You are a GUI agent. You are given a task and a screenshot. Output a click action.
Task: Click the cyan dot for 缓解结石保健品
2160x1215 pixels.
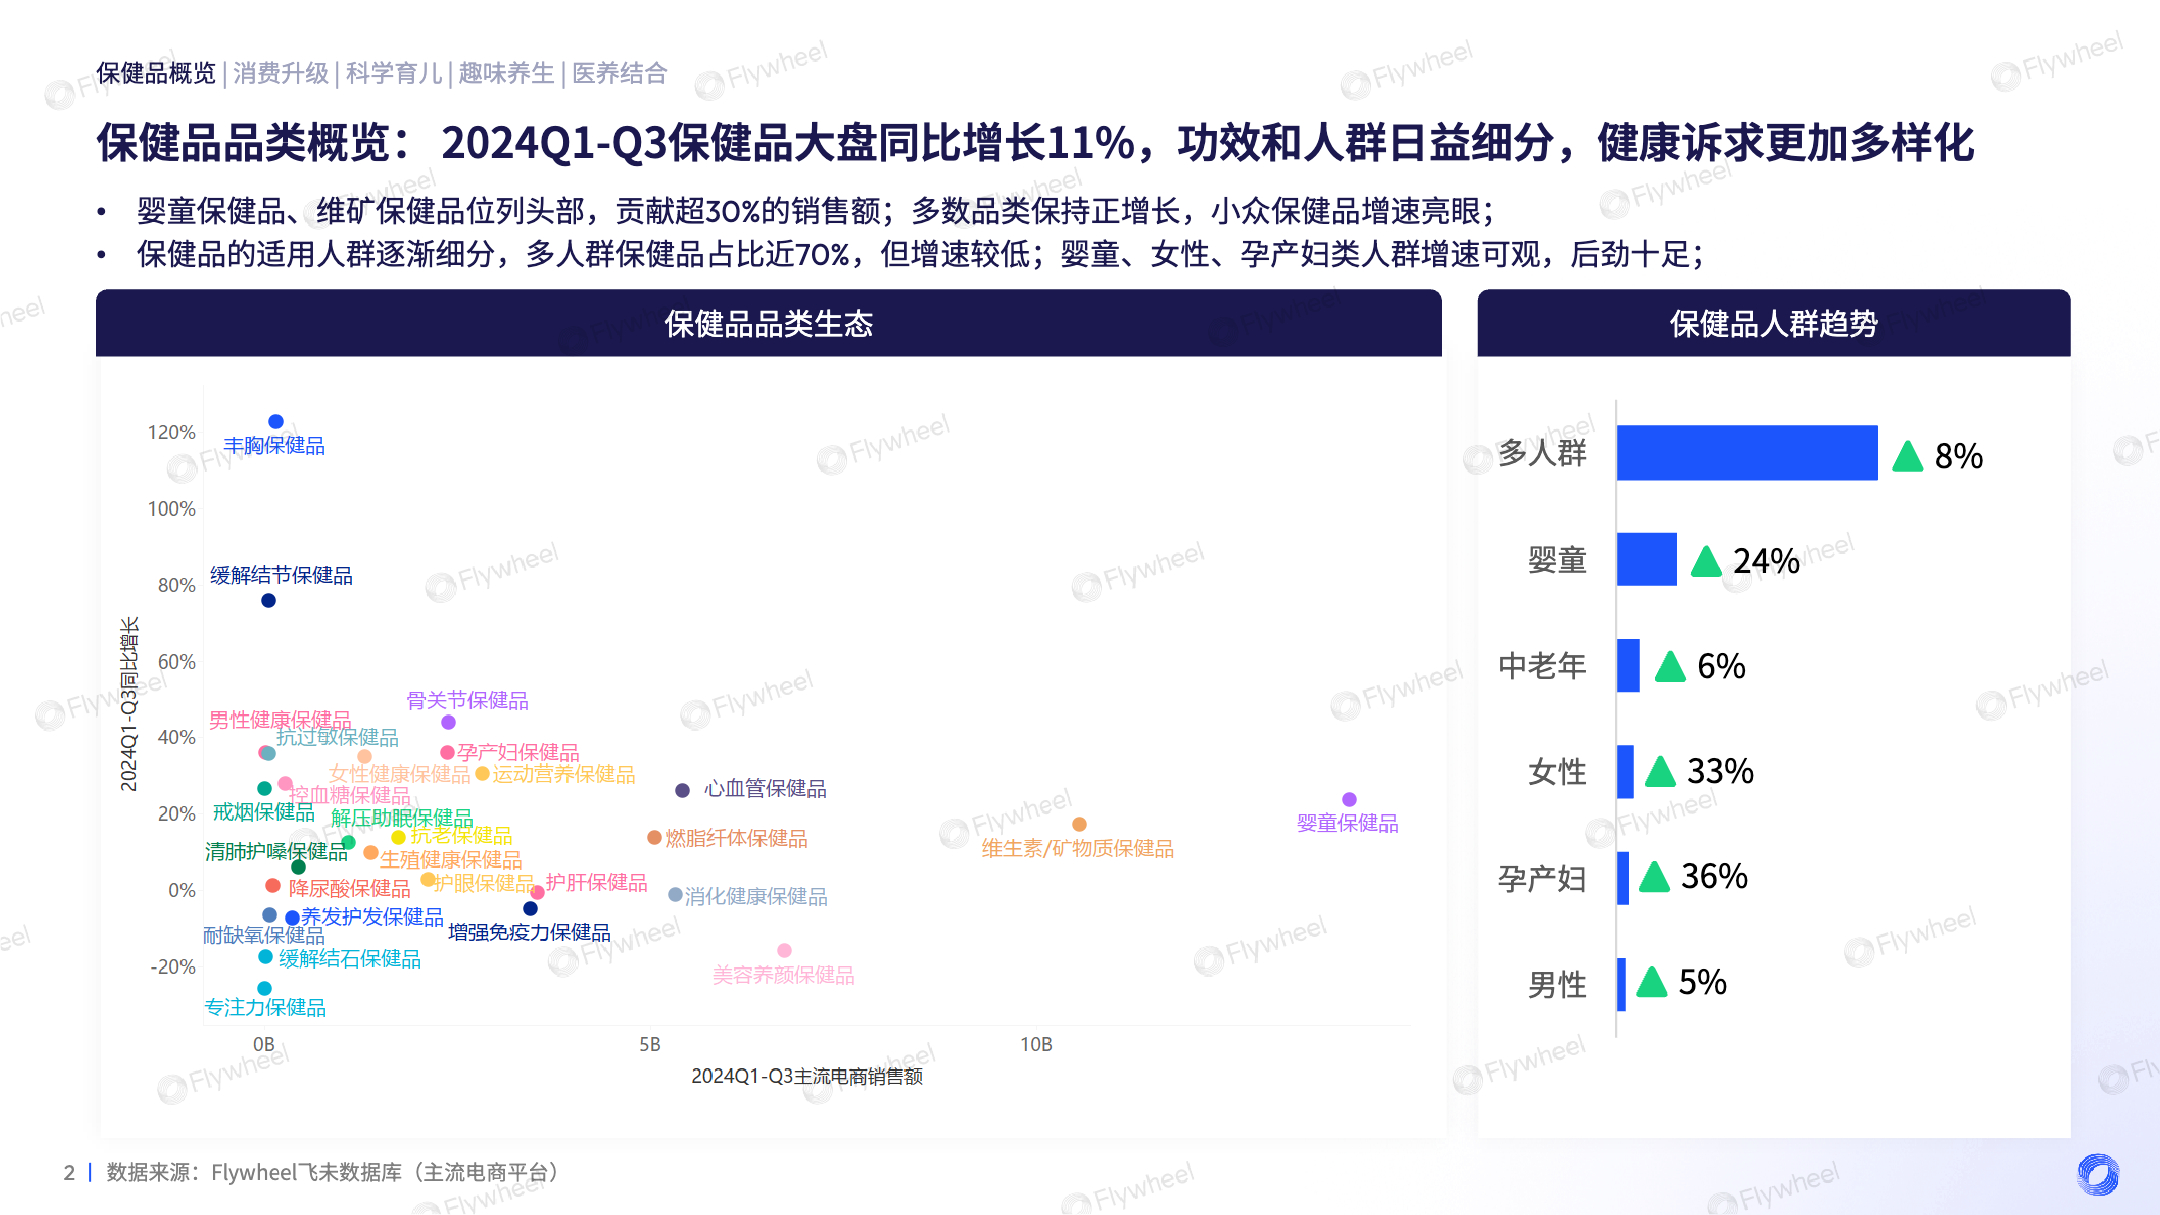click(x=265, y=956)
